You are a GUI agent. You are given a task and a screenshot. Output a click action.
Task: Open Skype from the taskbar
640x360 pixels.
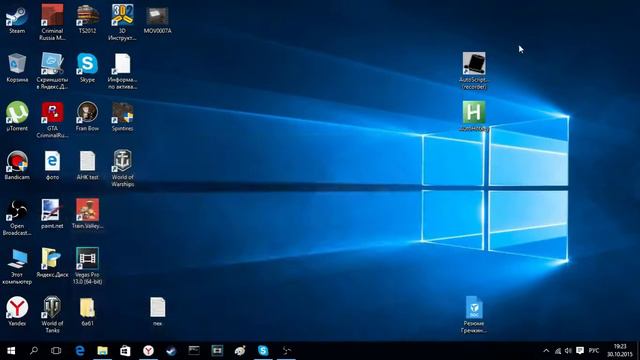[263, 351]
